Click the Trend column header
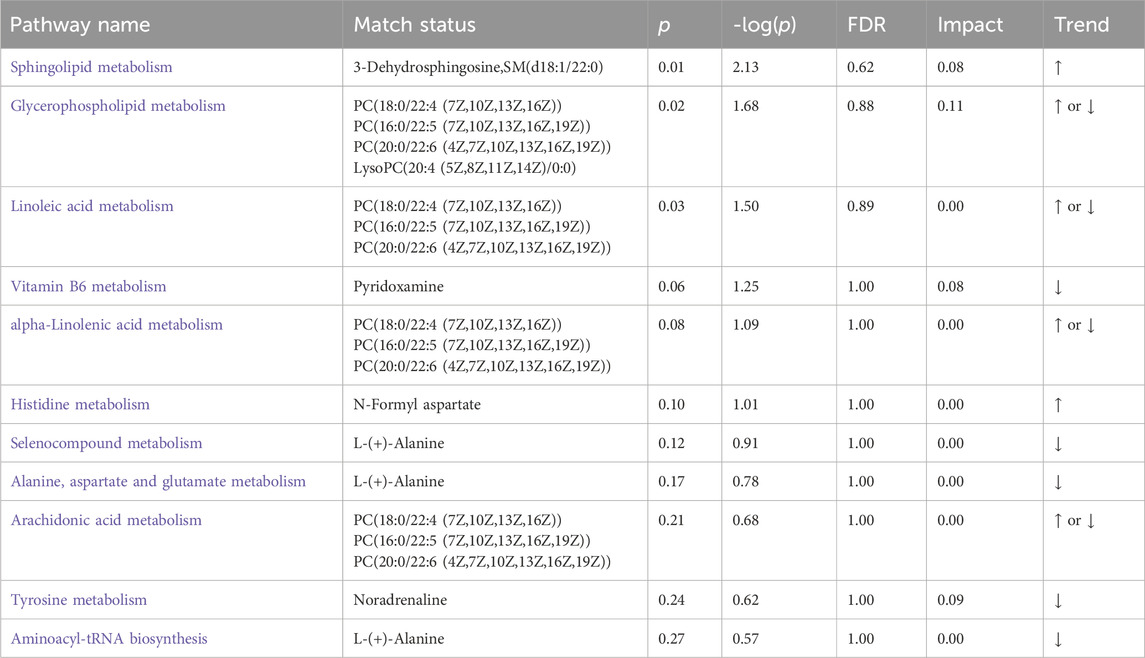 click(1081, 25)
